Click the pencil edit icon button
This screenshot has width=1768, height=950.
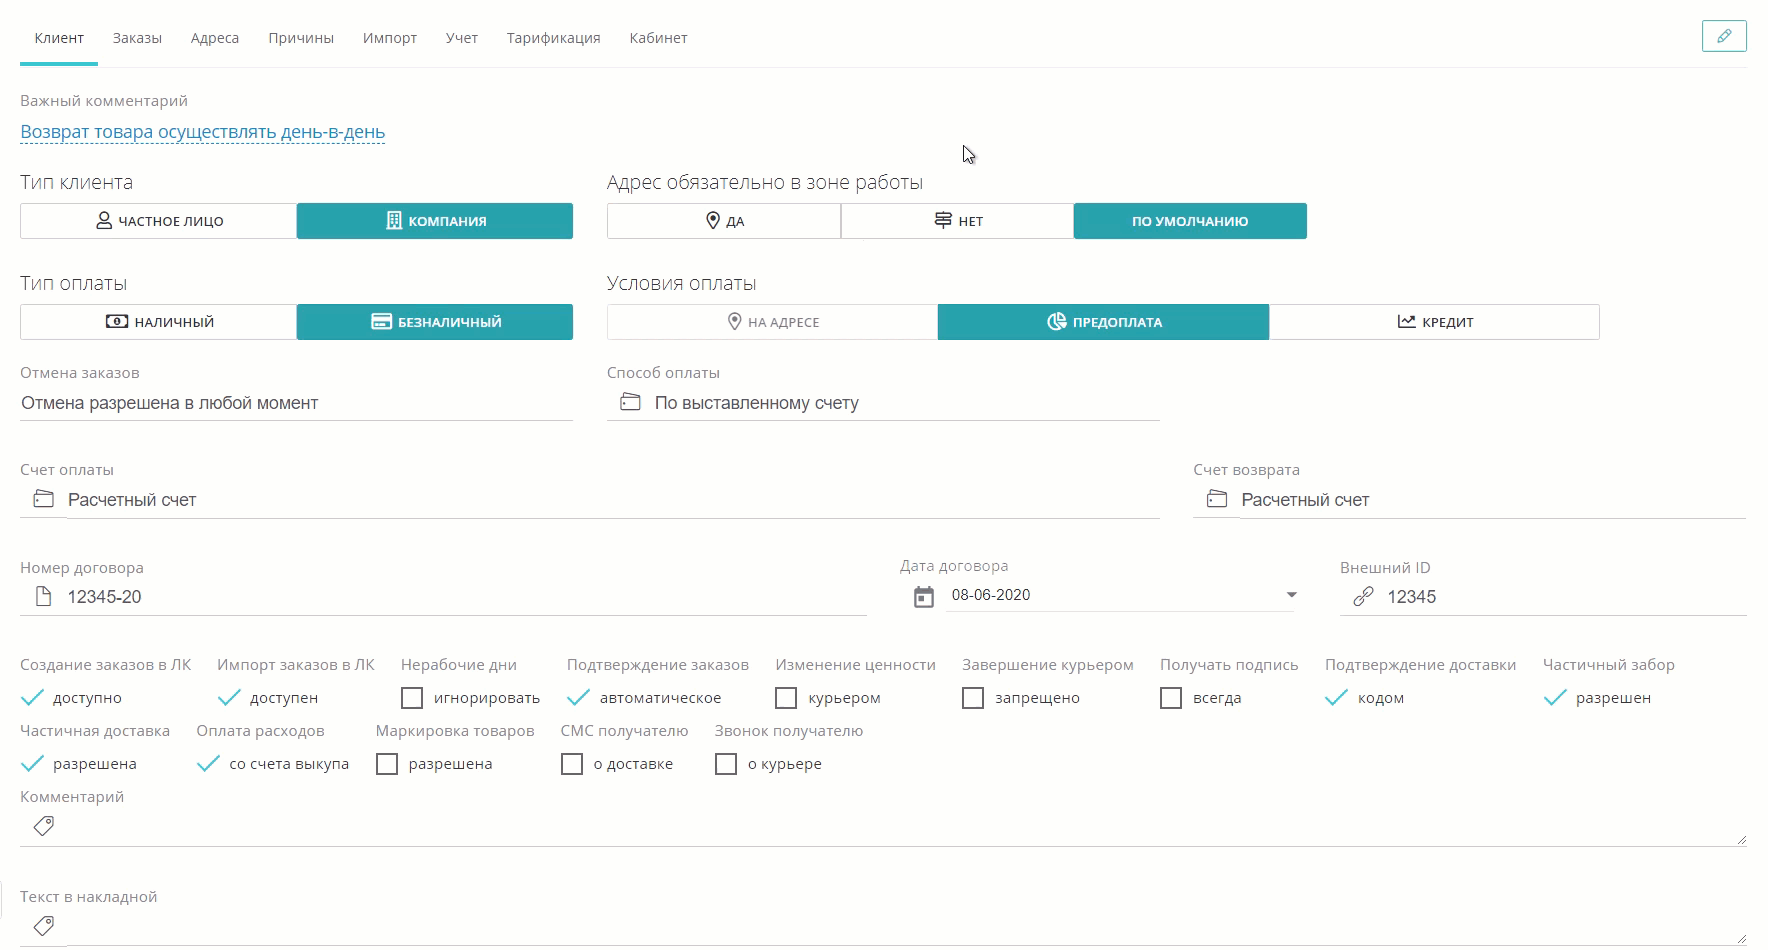pos(1724,36)
